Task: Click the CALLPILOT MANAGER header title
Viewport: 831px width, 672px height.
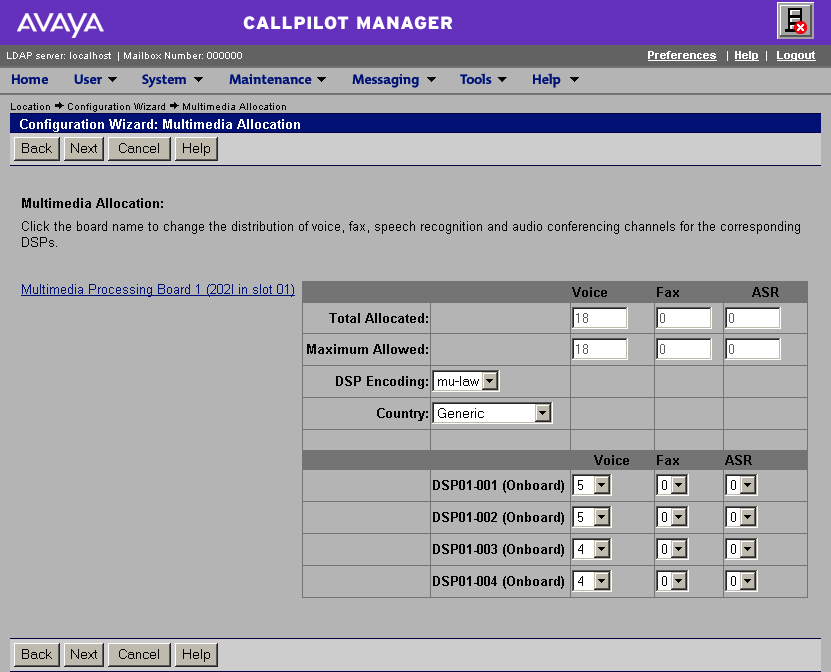Action: (x=348, y=23)
